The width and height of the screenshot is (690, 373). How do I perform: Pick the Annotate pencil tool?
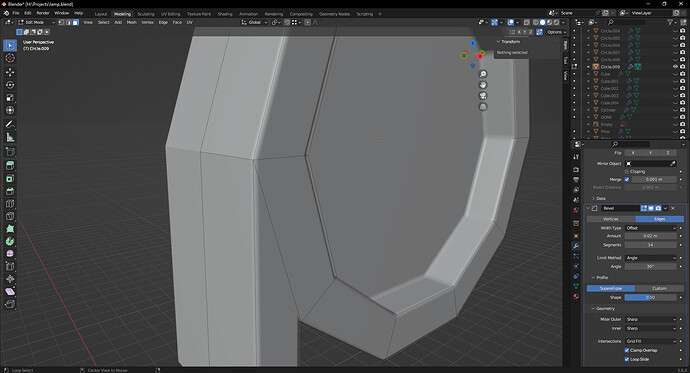point(10,125)
